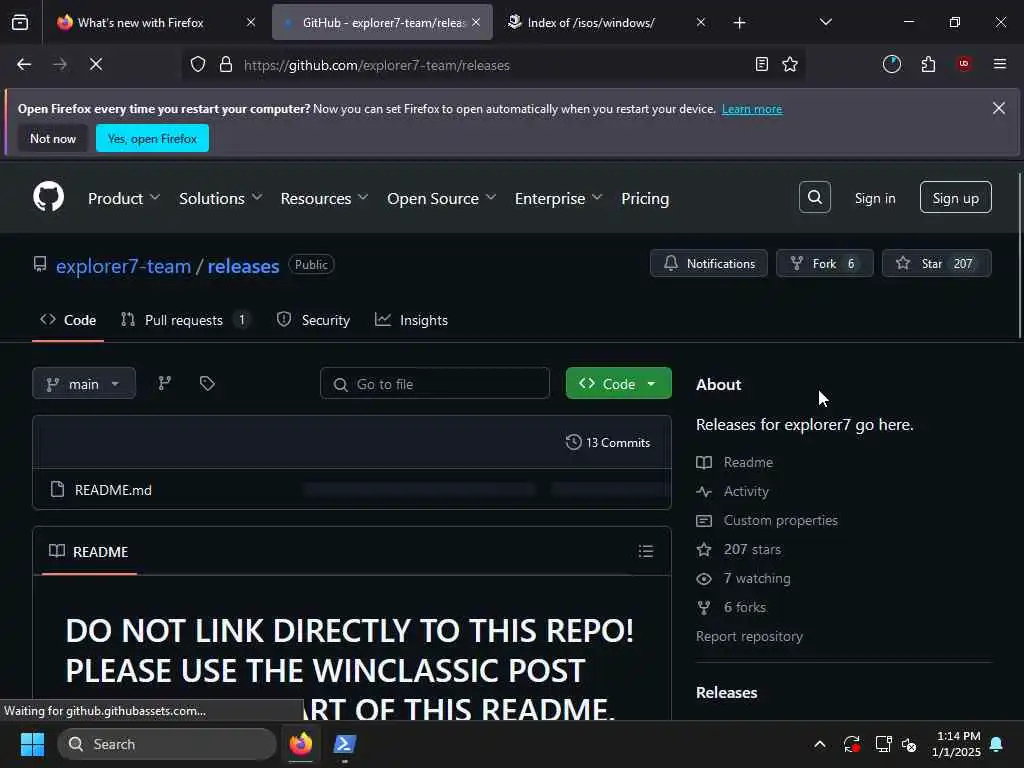Click the browser address bar URL
Screen dimensions: 1024x768
tap(377, 65)
